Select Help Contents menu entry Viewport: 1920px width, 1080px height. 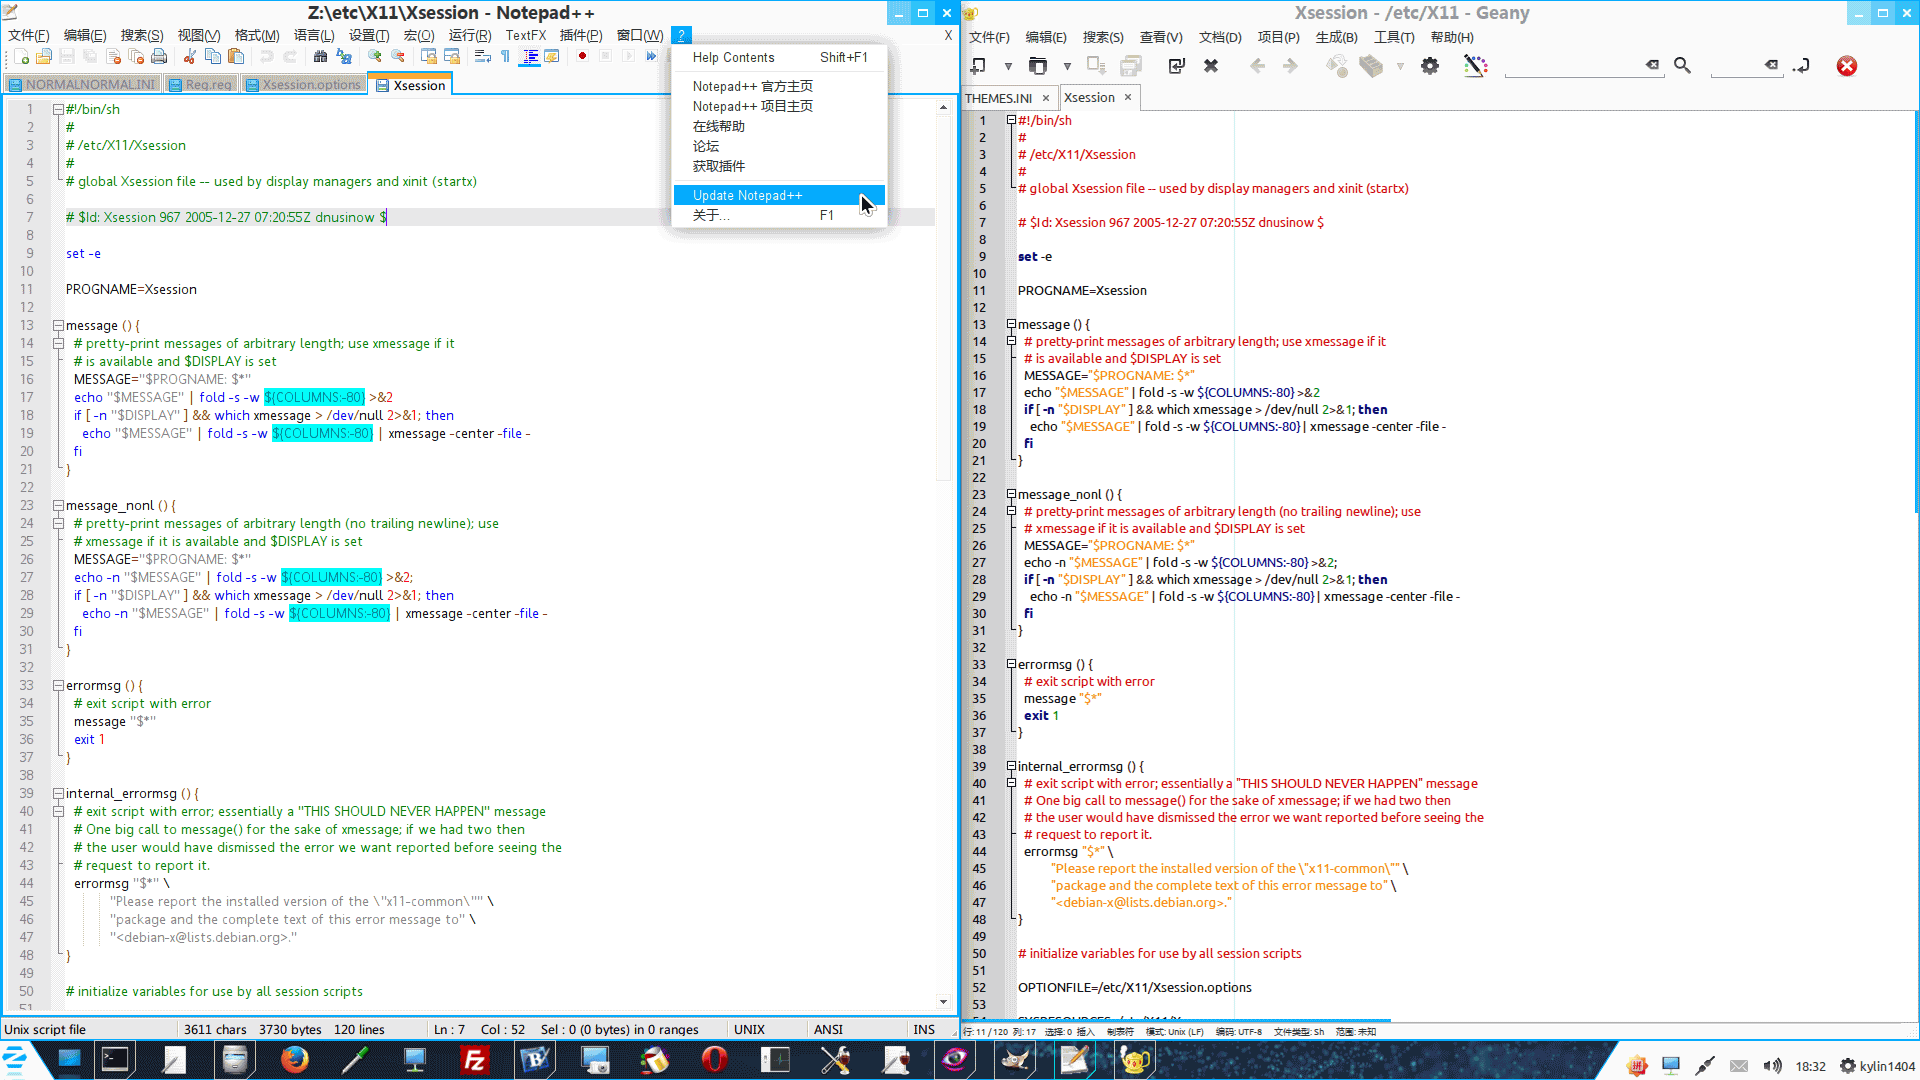(x=779, y=58)
